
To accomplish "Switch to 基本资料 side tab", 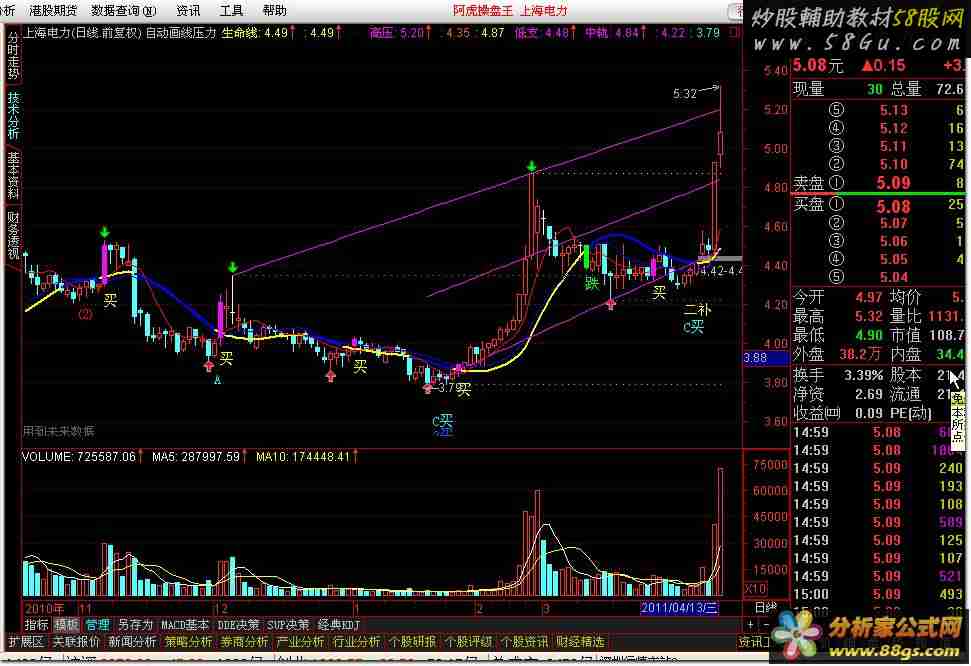I will click(13, 175).
